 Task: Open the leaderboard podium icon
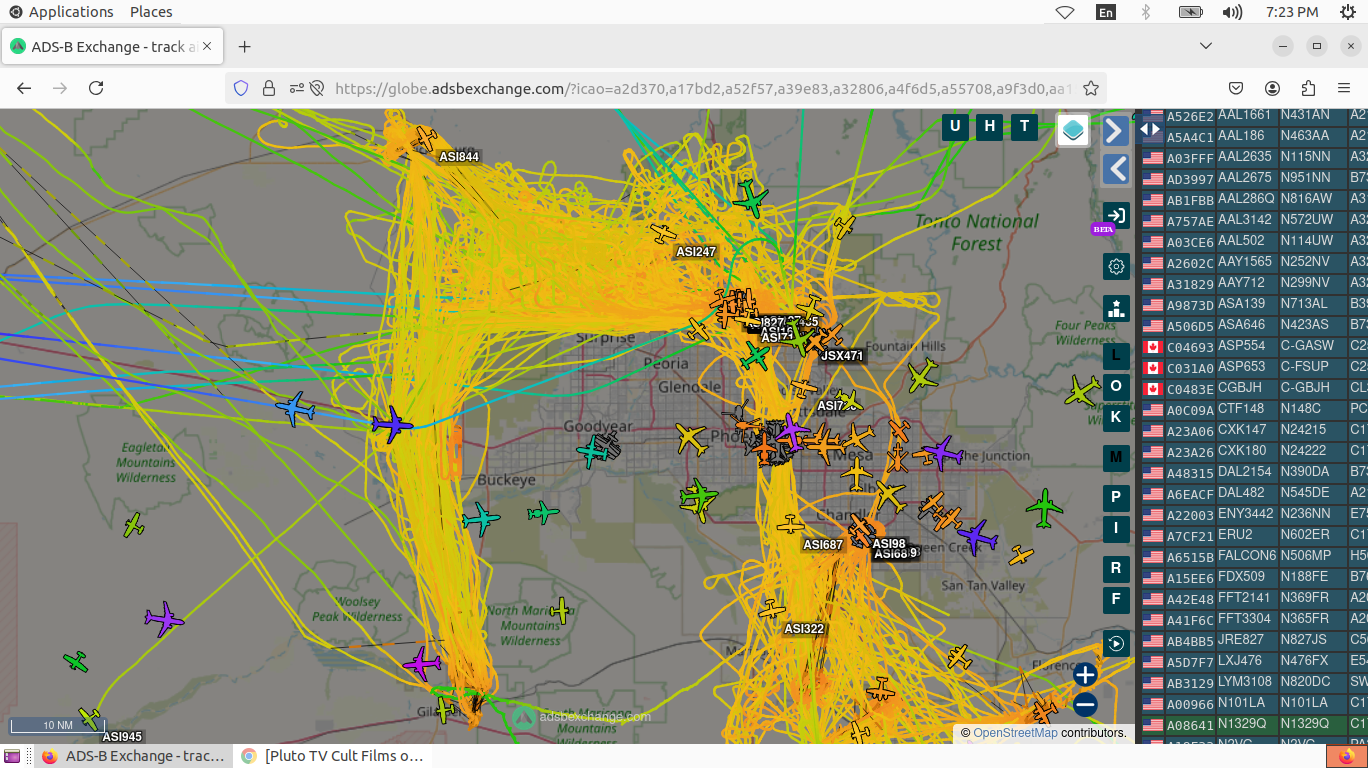coord(1116,308)
